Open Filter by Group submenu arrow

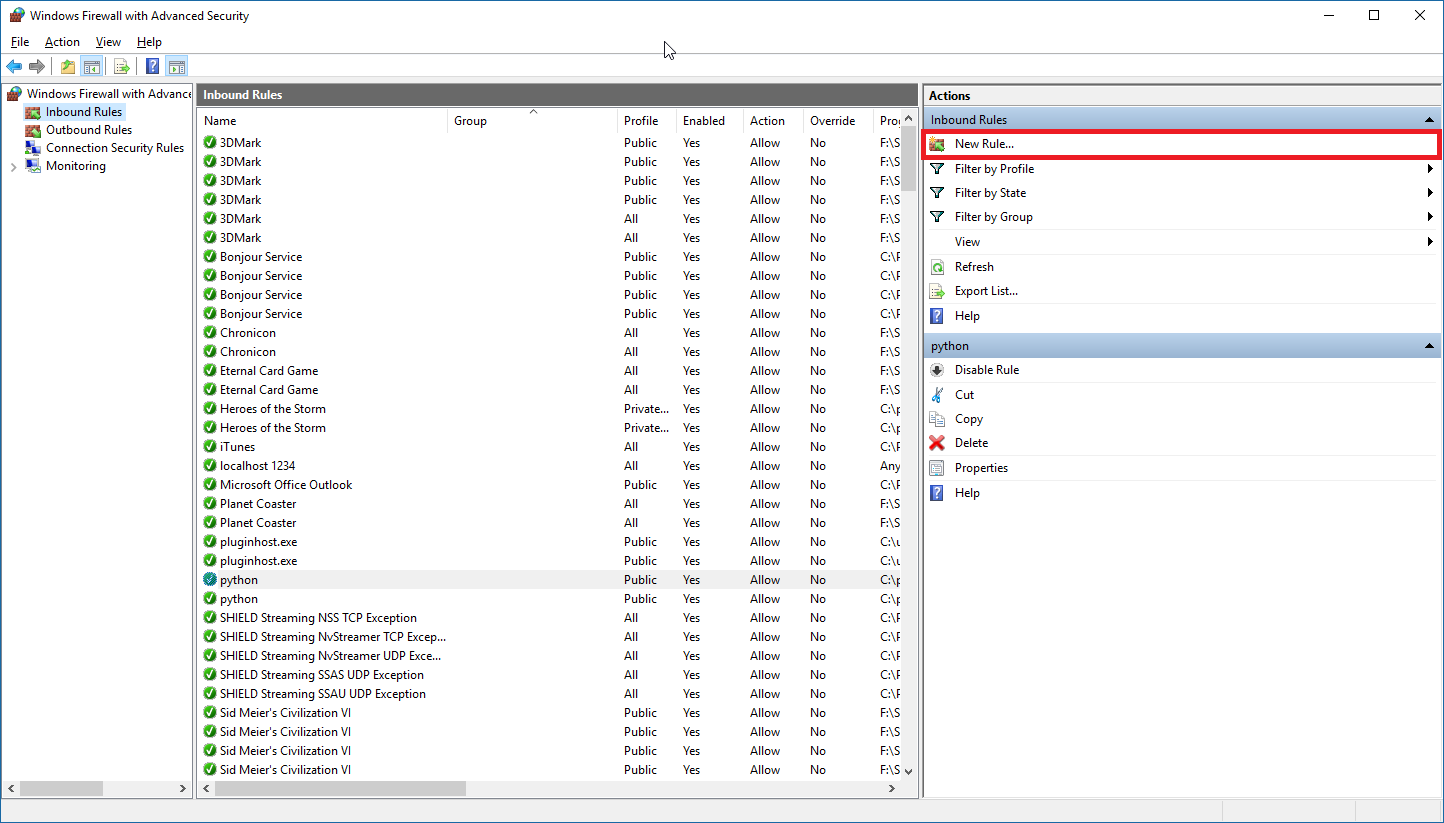tap(1431, 217)
